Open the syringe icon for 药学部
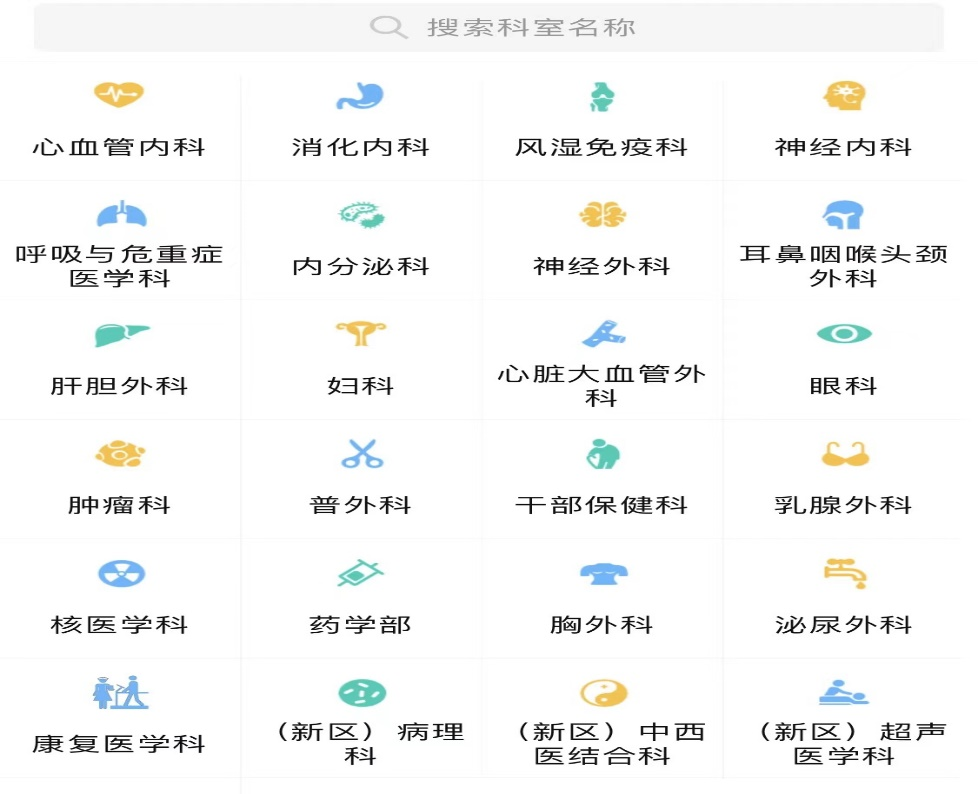 [360, 574]
